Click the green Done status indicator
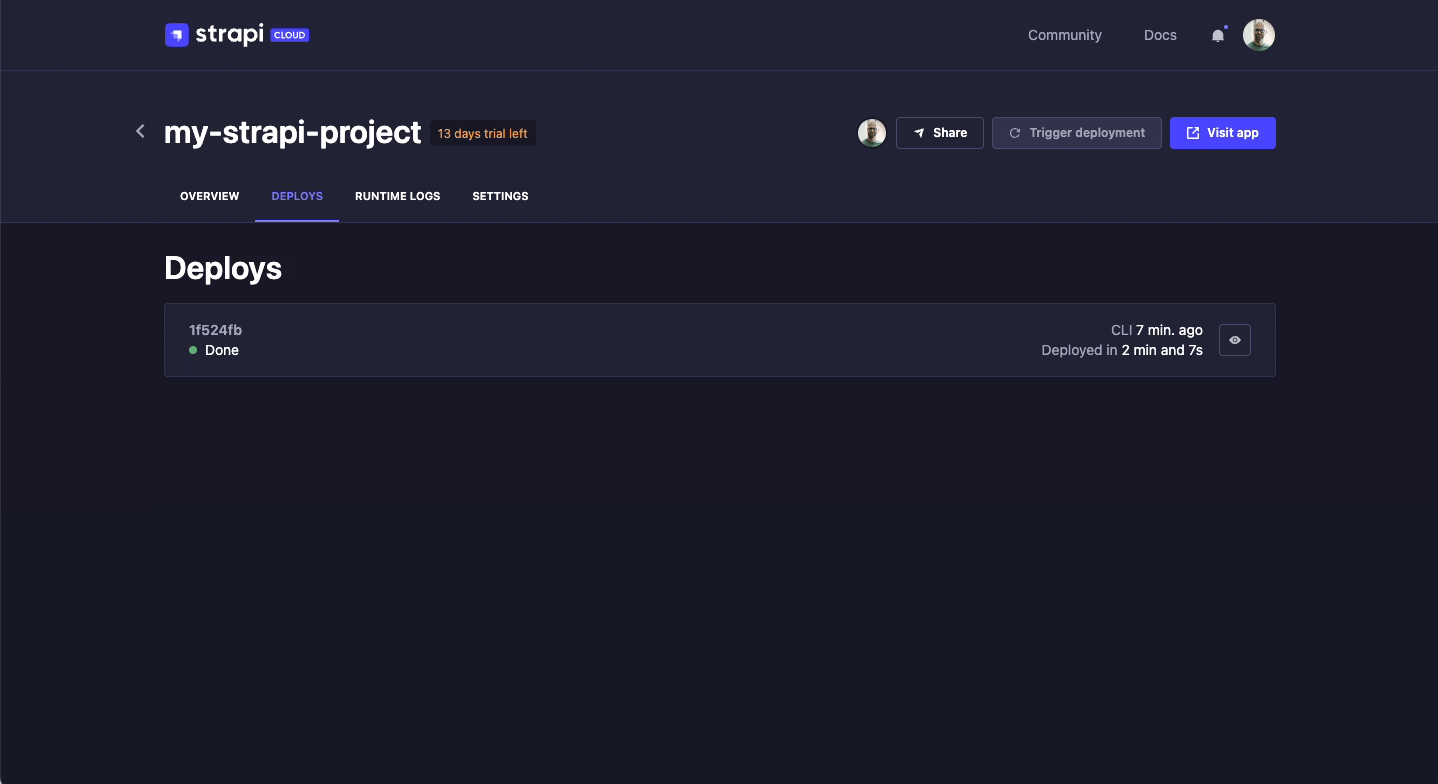Screen dimensions: 1438x784 point(193,350)
